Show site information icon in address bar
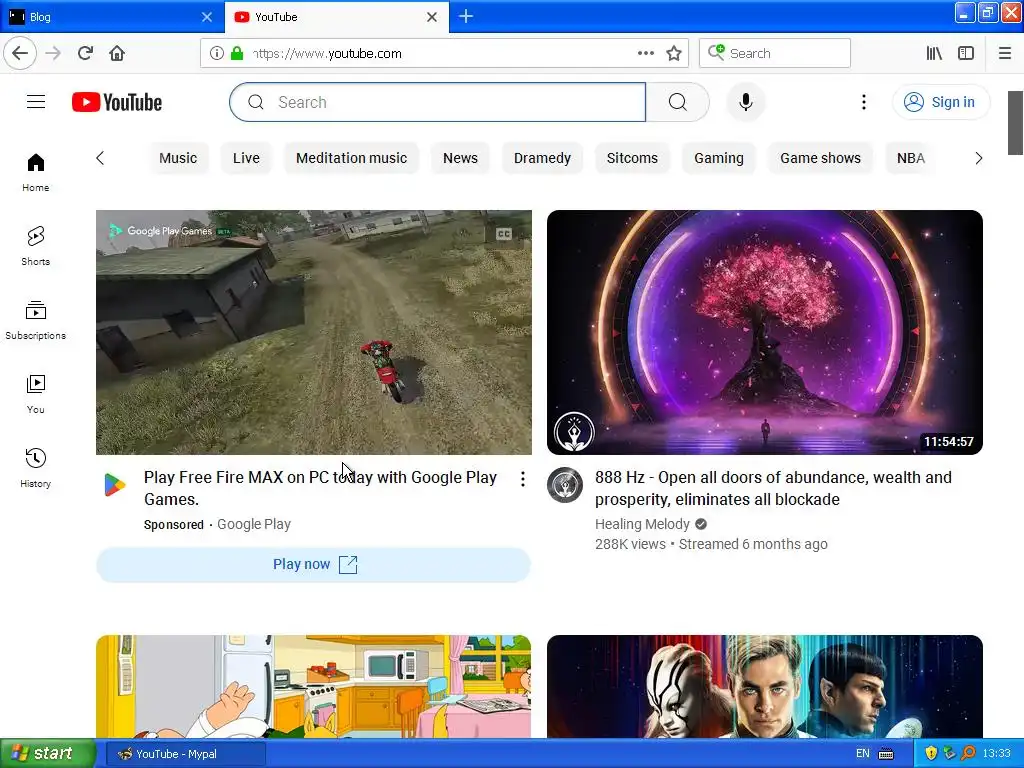Screen dimensions: 1024x768 pos(216,53)
